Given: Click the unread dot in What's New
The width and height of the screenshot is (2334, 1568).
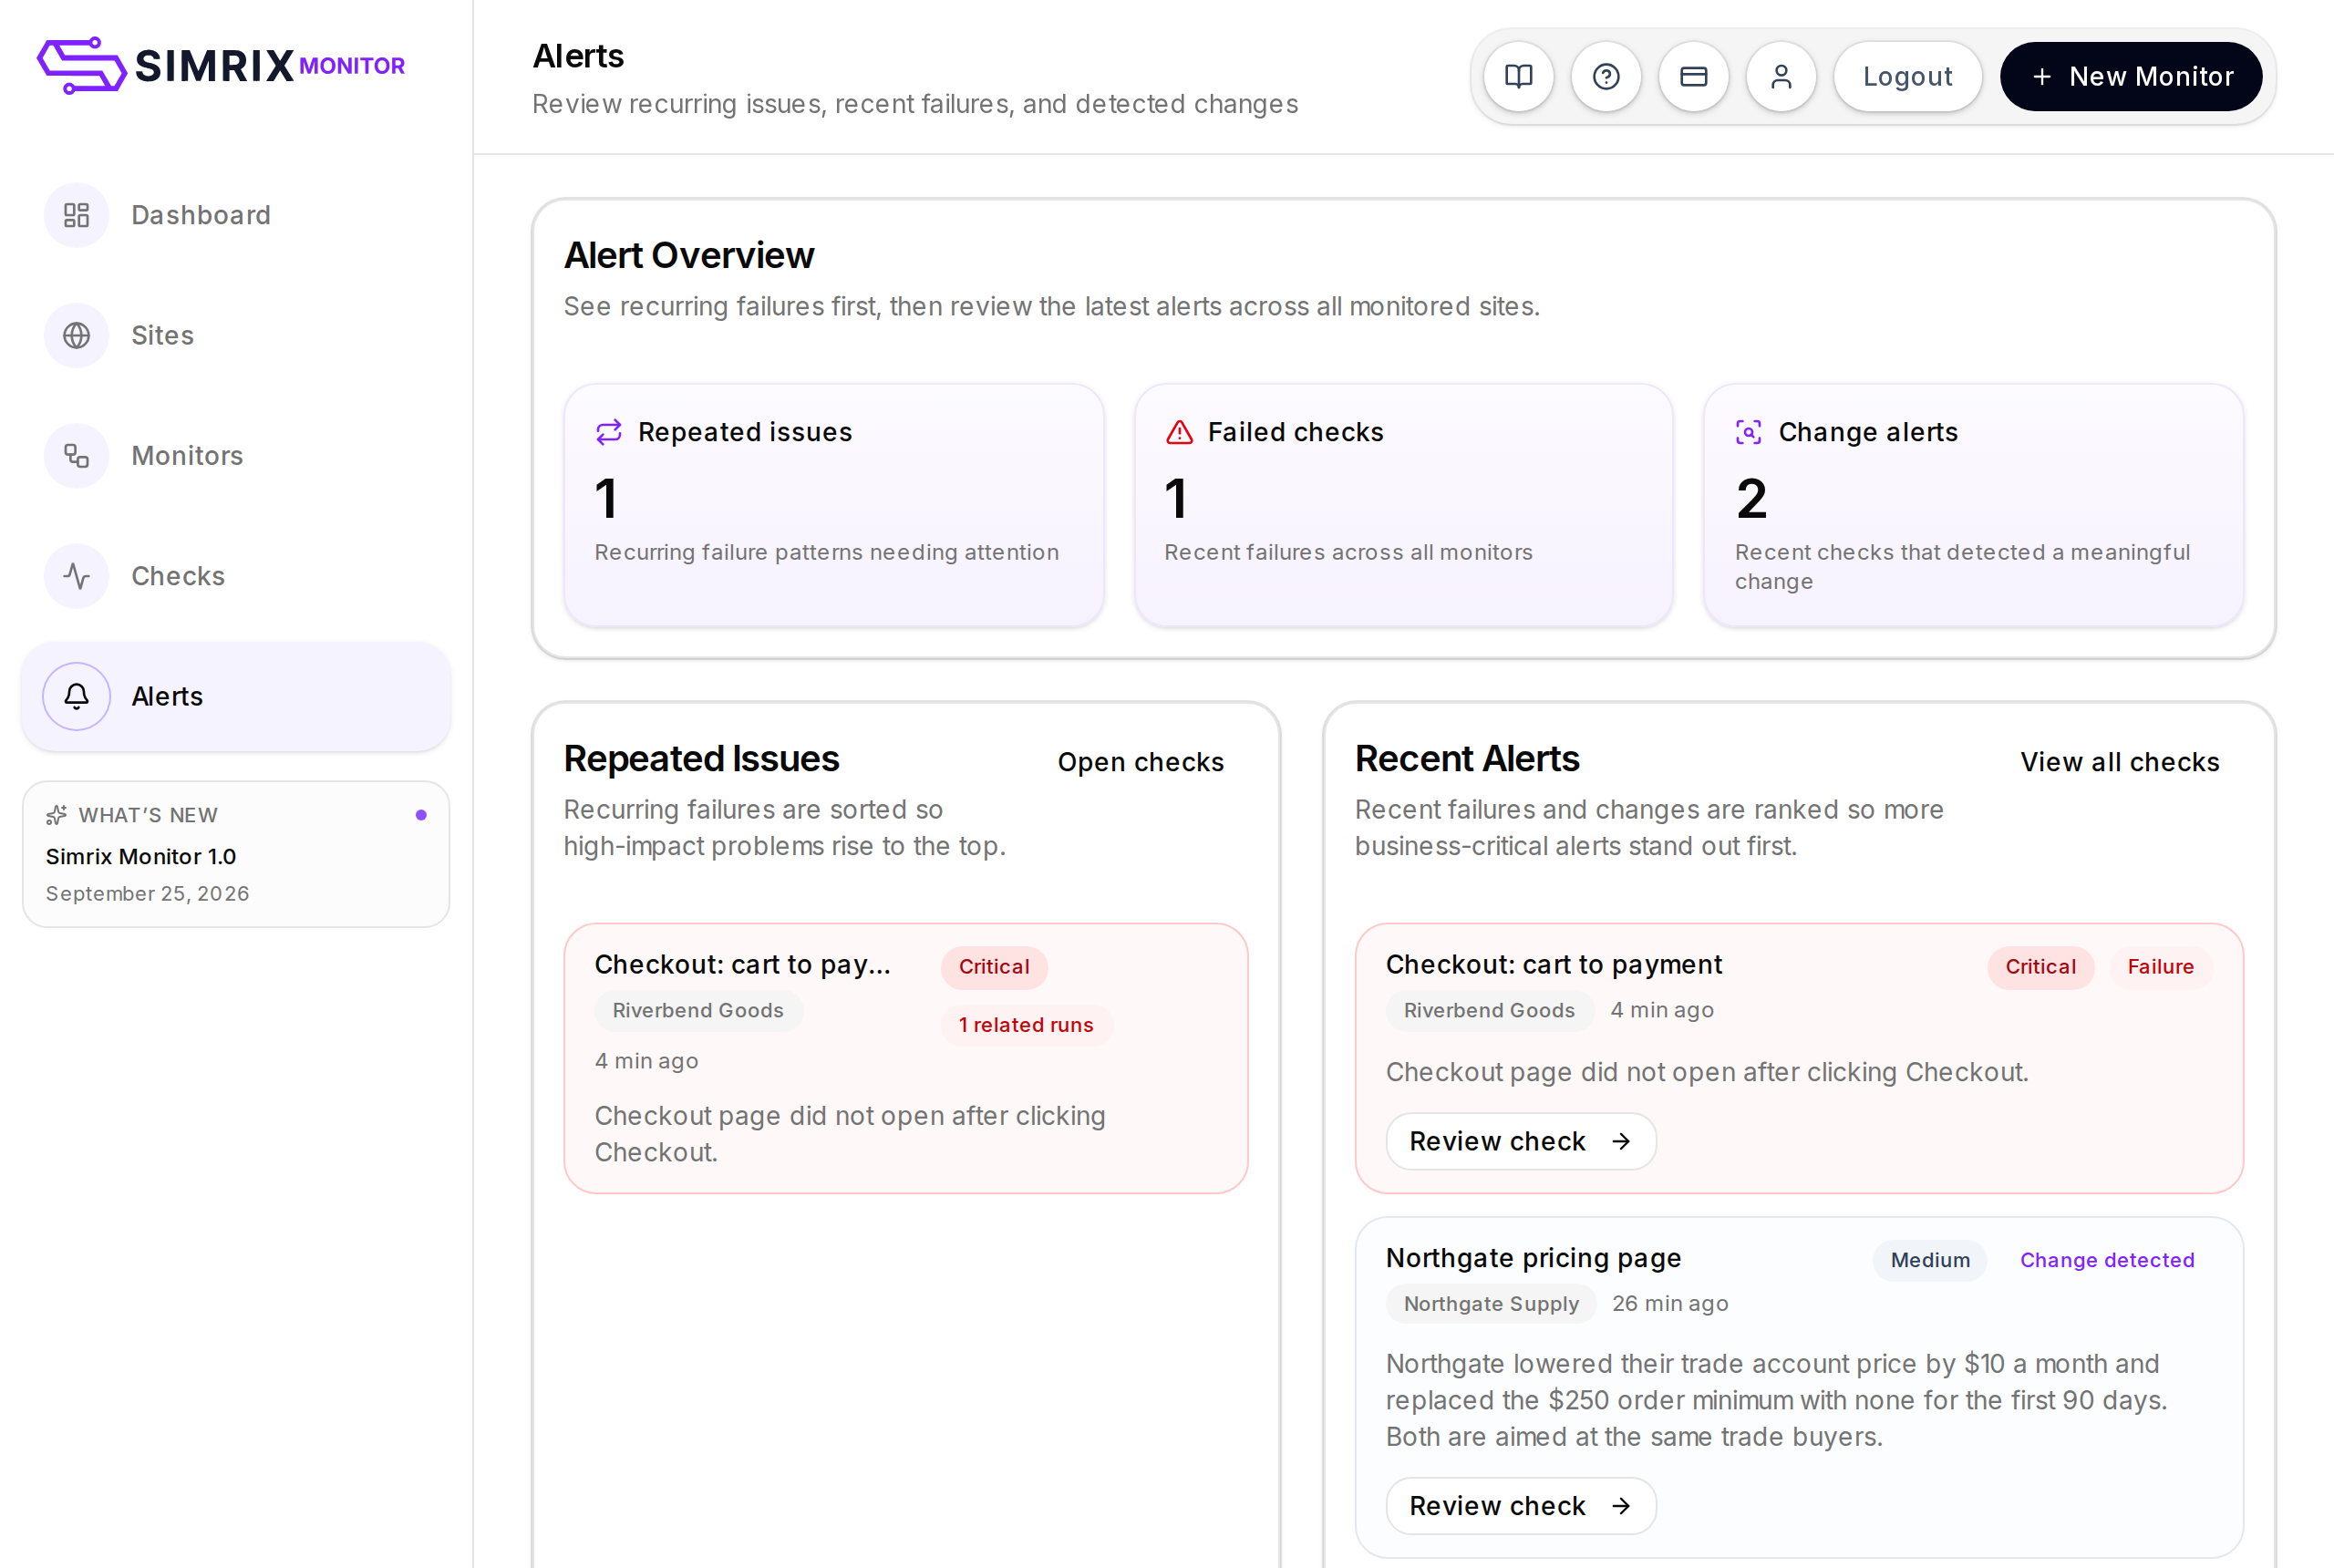Looking at the screenshot, I should click(x=421, y=815).
